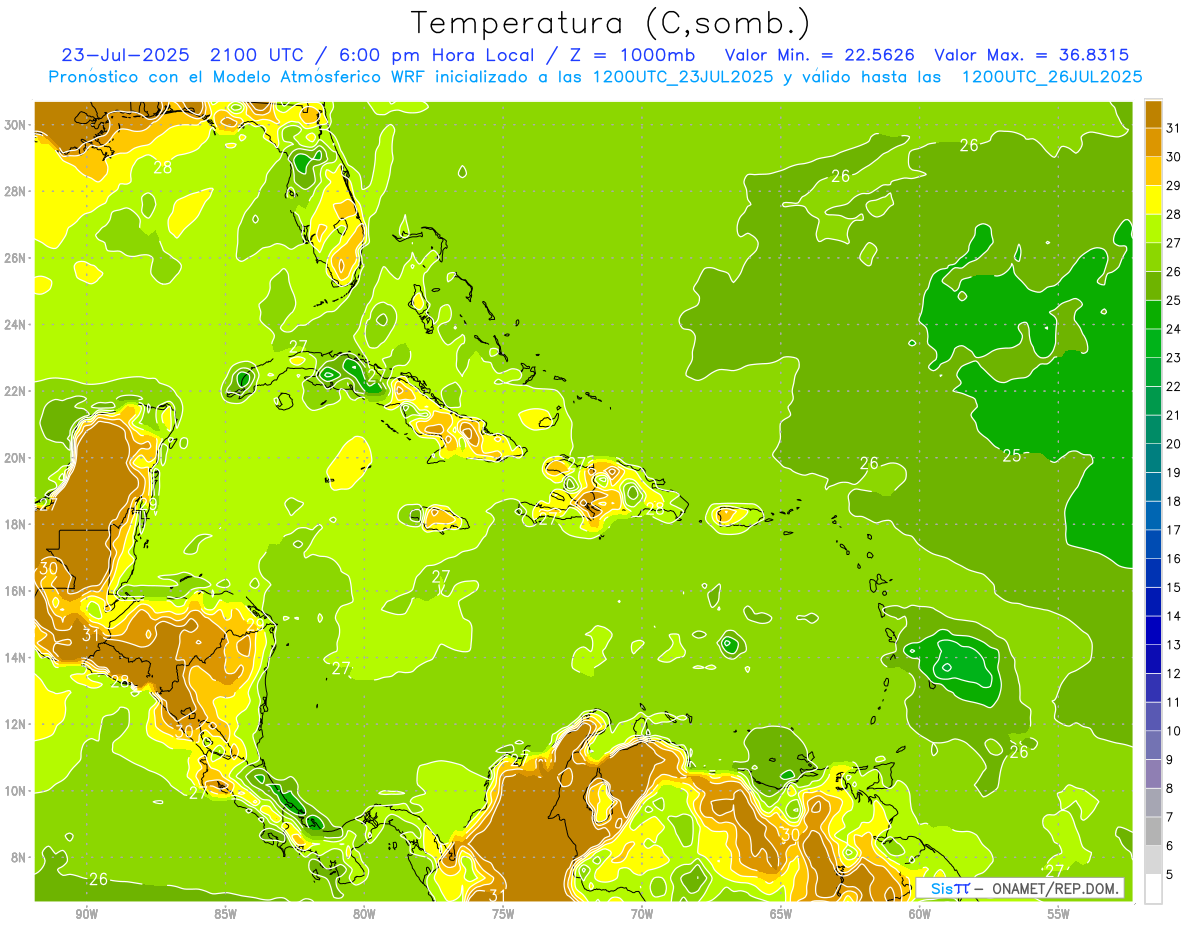Viewport: 1200px width, 927px height.
Task: Click the "25" contour label on the map
Action: (1012, 456)
